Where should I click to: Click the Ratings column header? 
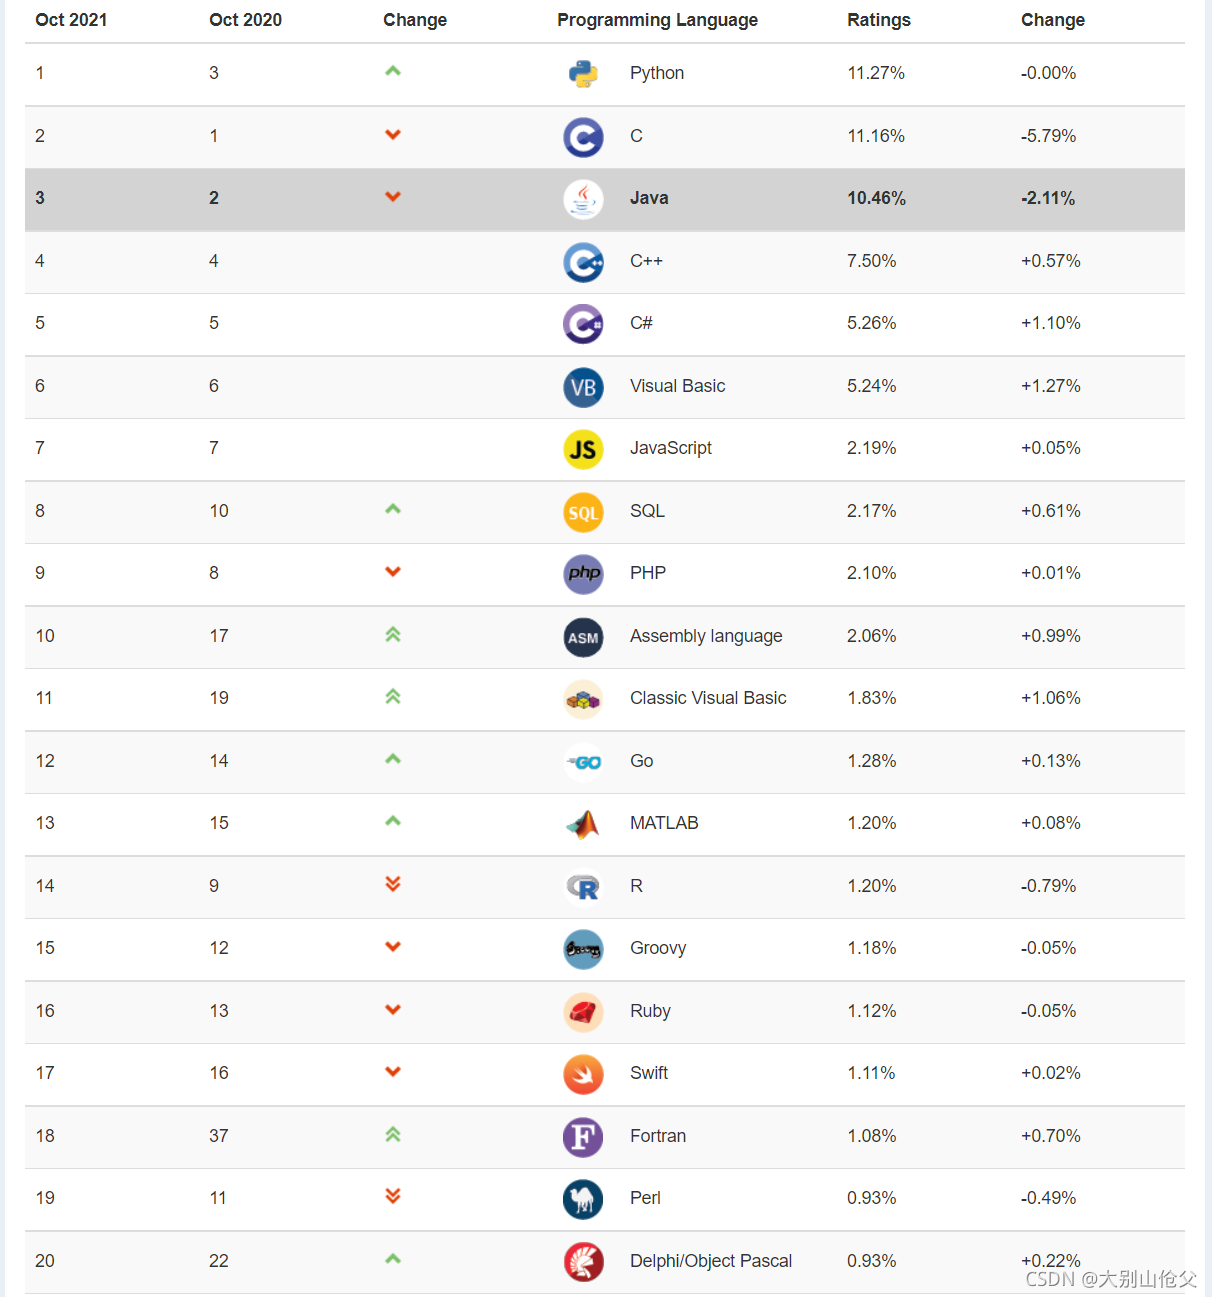[879, 20]
